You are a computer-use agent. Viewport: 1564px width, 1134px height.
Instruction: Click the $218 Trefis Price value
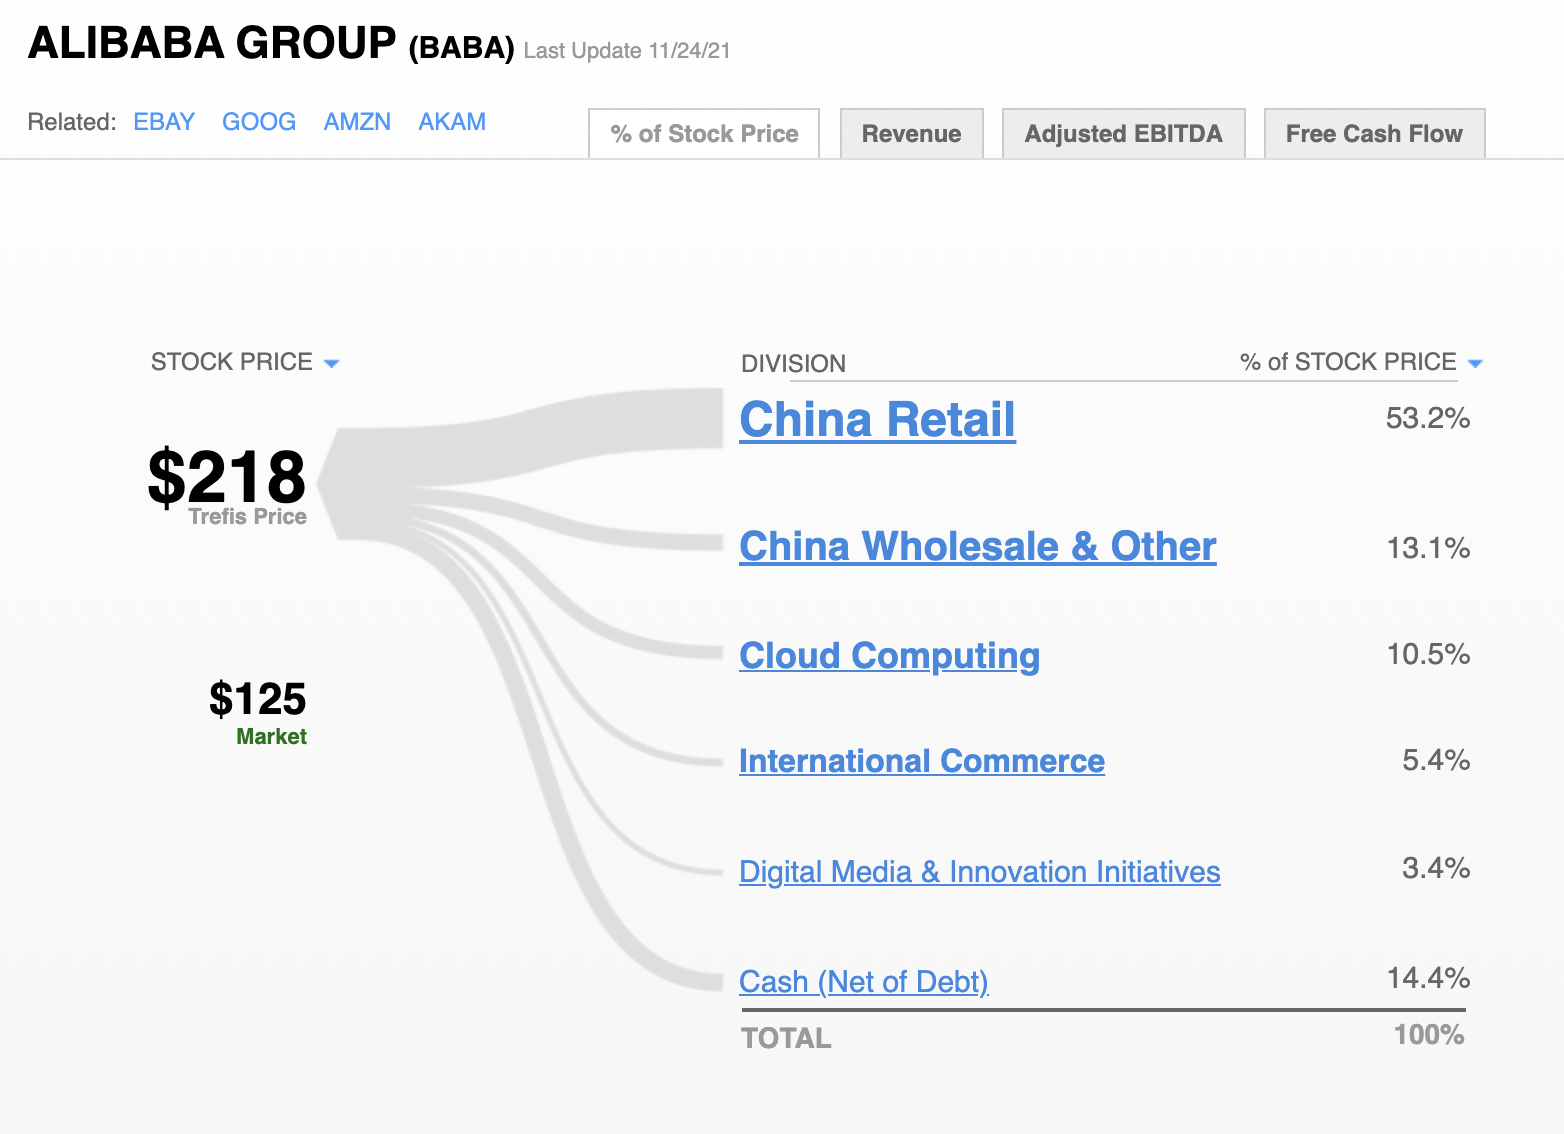[227, 477]
